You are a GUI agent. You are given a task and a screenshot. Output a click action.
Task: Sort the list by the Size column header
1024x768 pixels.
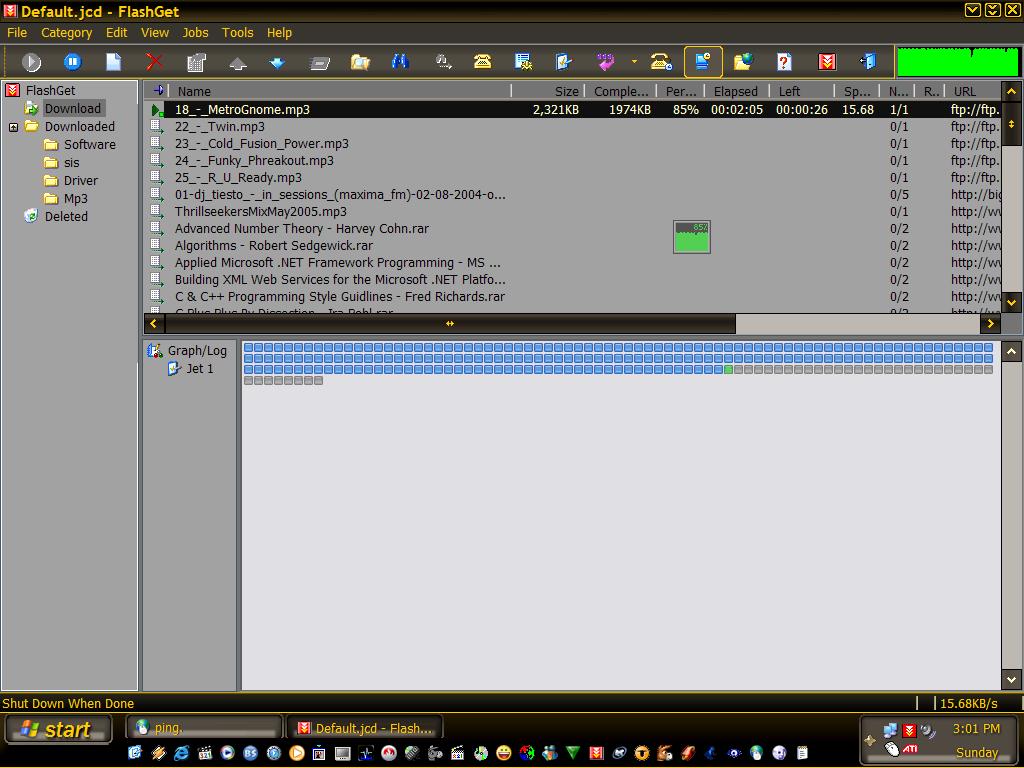566,91
